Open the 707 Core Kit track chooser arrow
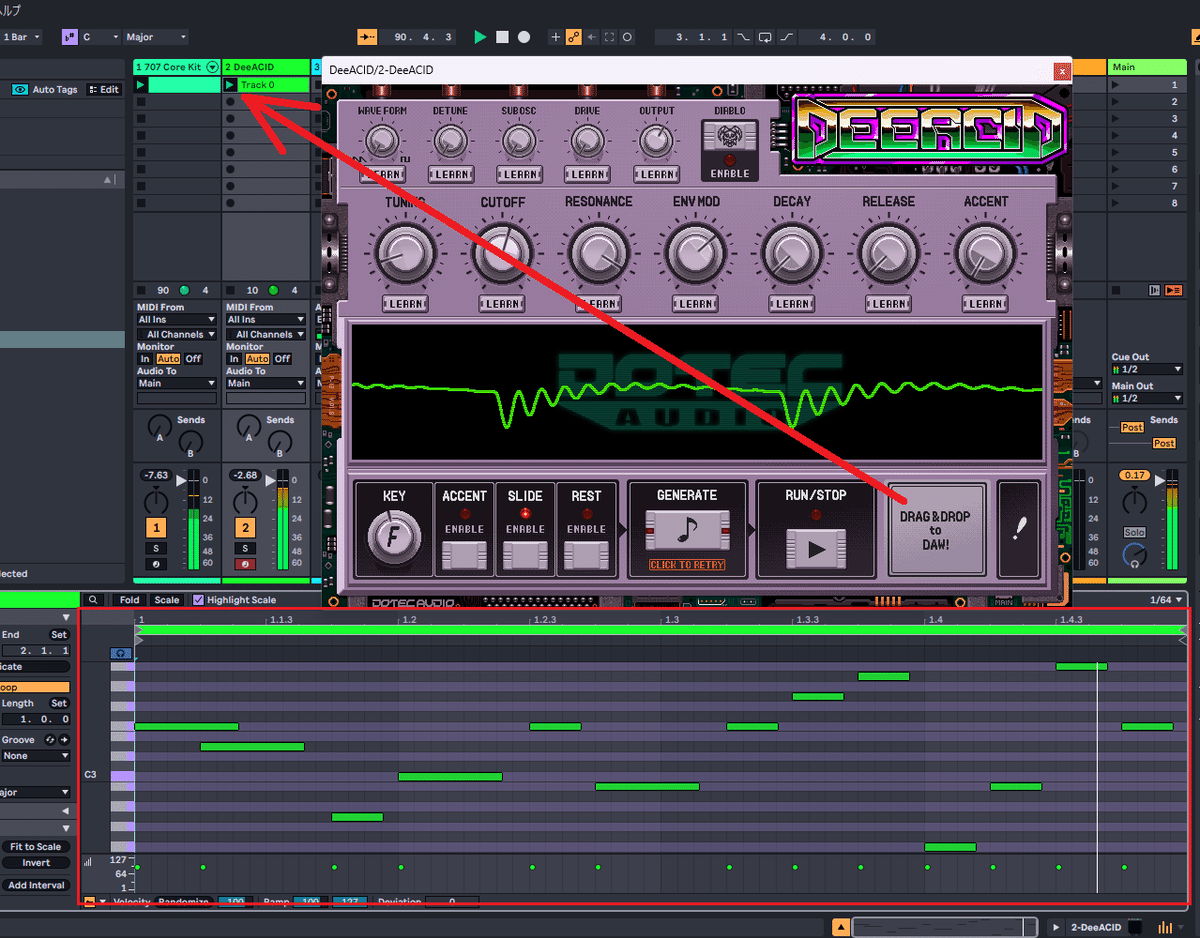This screenshot has width=1200, height=938. [x=211, y=67]
